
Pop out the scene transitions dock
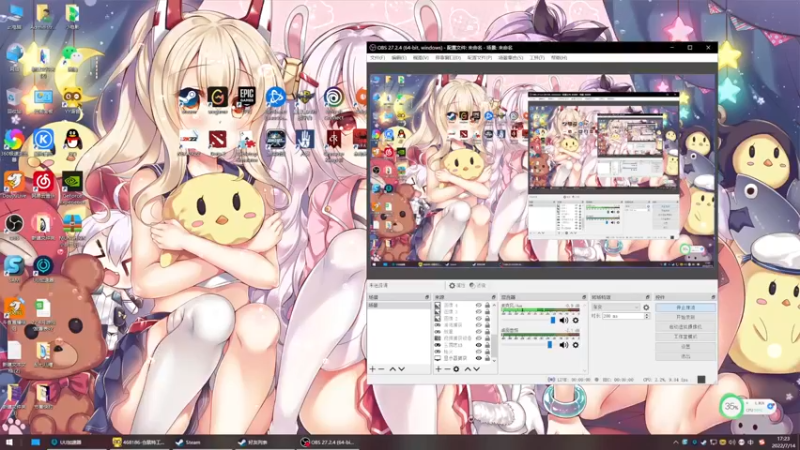tap(647, 297)
